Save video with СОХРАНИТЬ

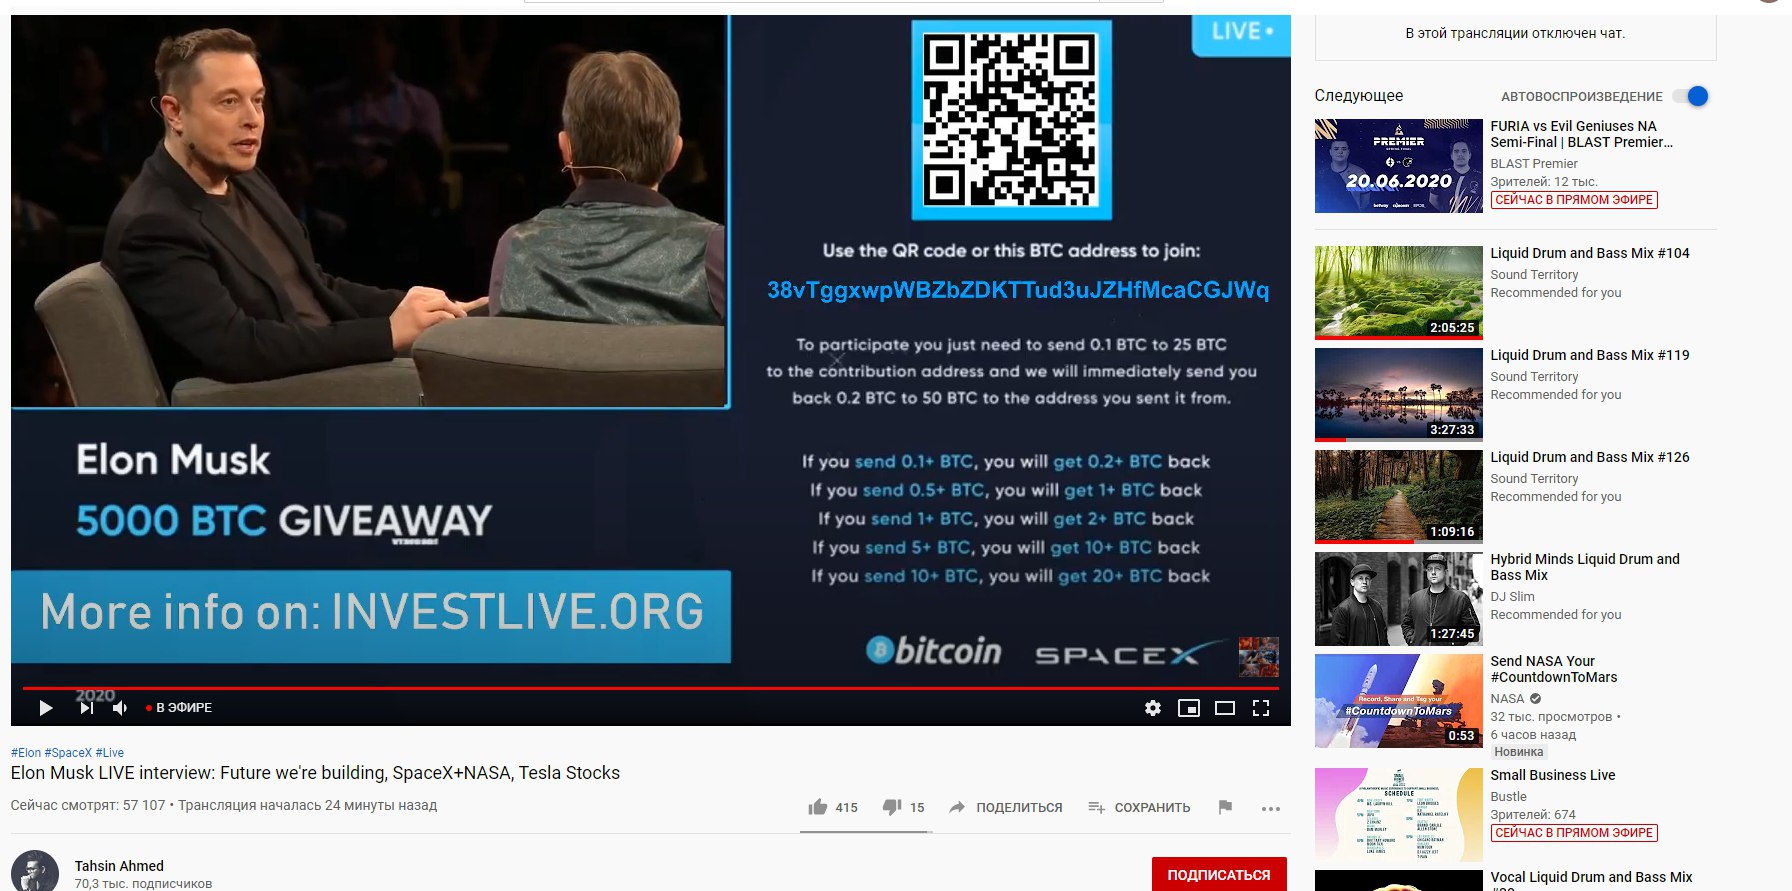coord(1139,807)
